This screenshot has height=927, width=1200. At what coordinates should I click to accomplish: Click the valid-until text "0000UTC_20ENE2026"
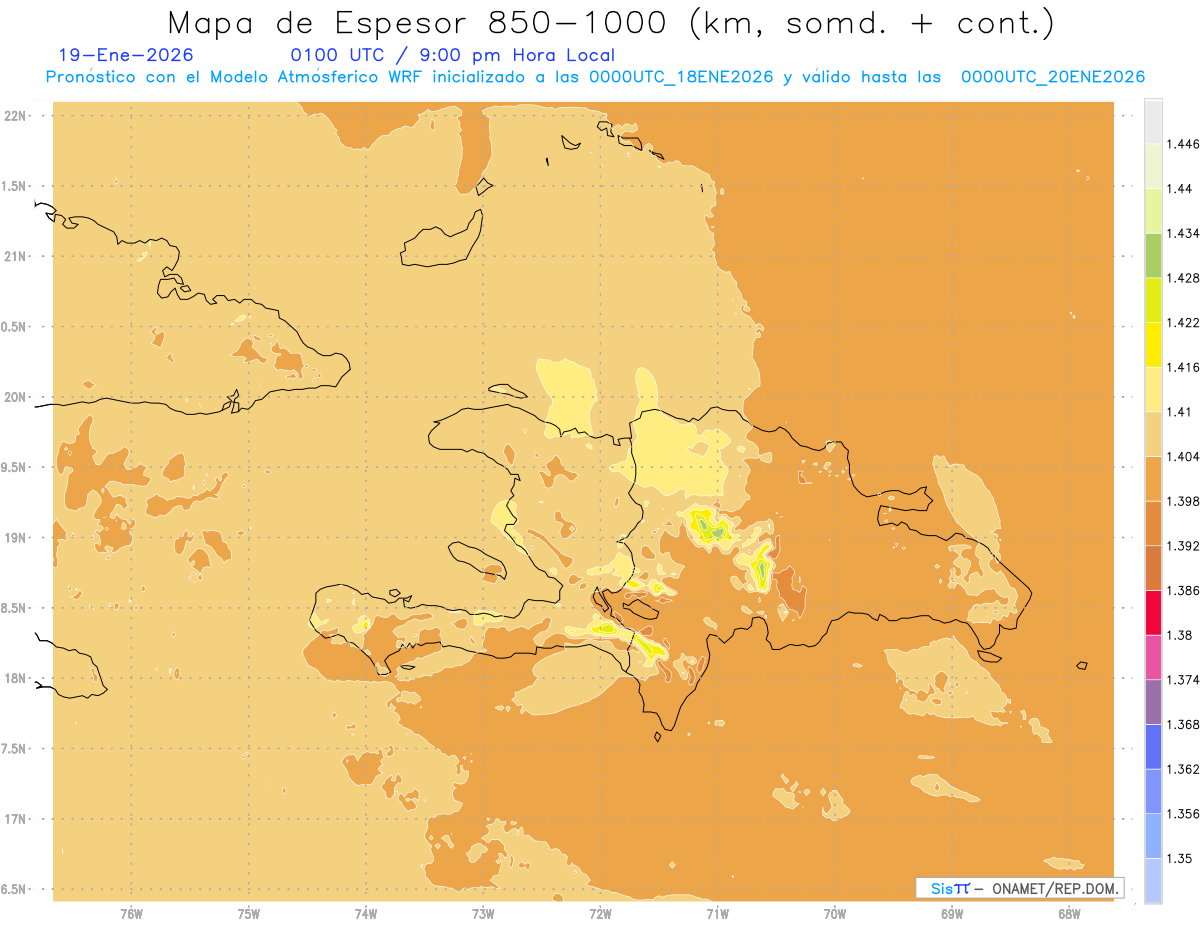[1052, 77]
